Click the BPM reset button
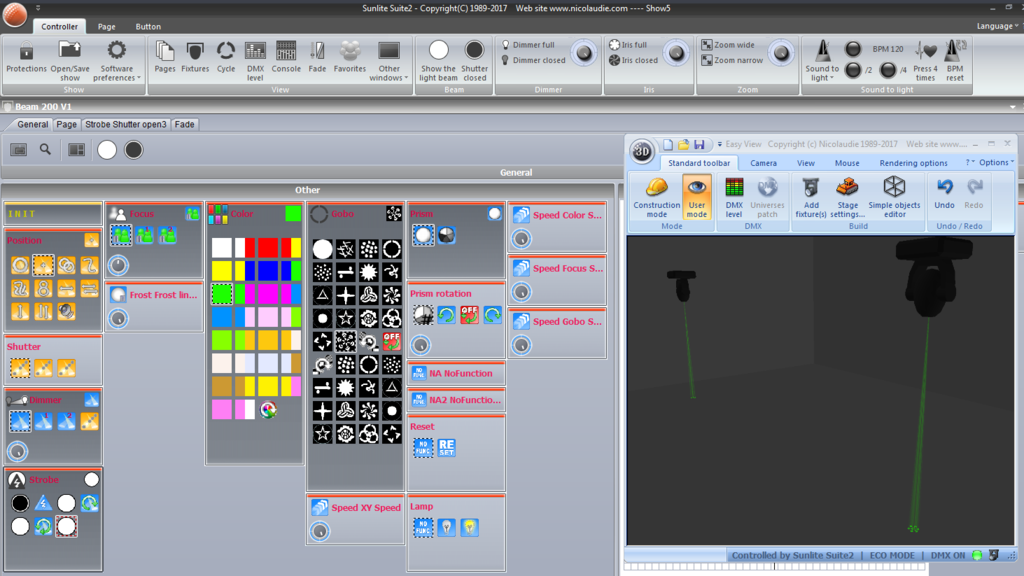This screenshot has height=576, width=1024. (x=955, y=61)
